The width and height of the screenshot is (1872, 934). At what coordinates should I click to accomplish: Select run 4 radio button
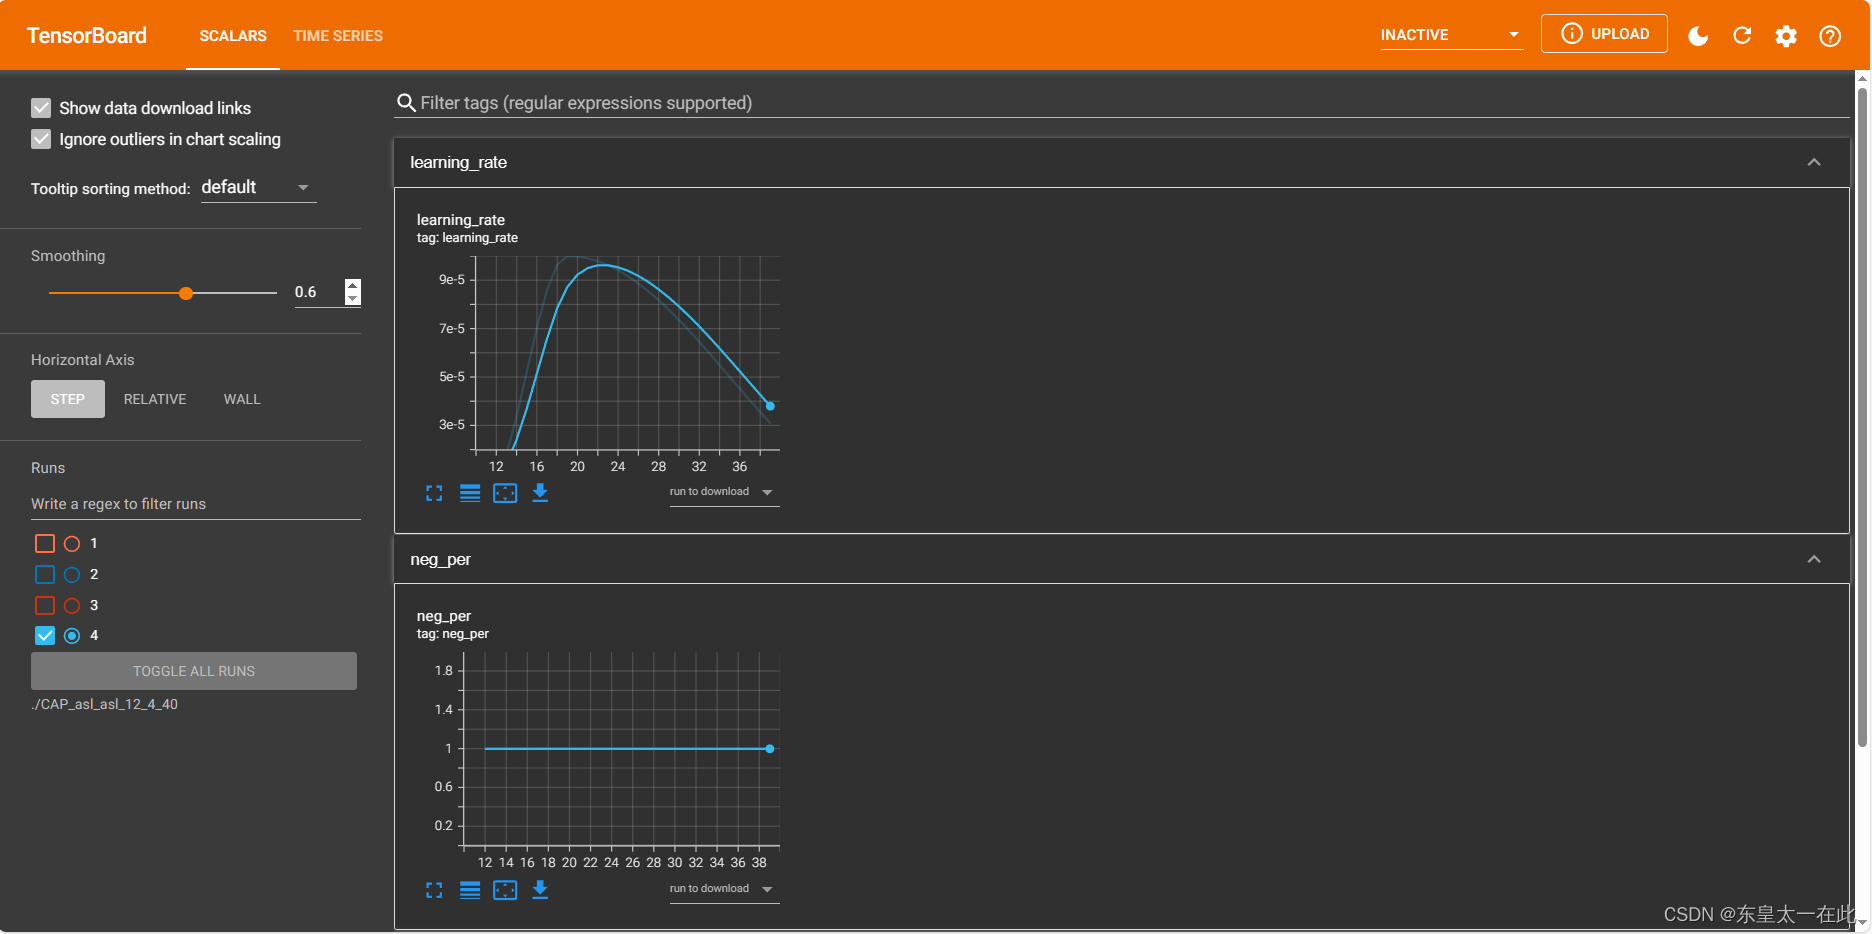click(72, 636)
